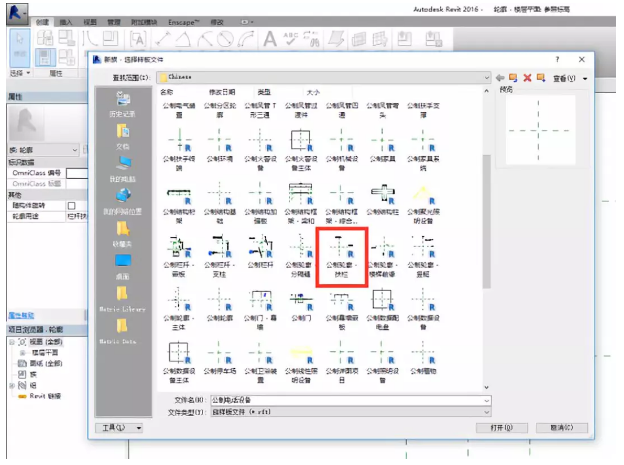Click the 打开(O) open button

pyautogui.click(x=502, y=428)
